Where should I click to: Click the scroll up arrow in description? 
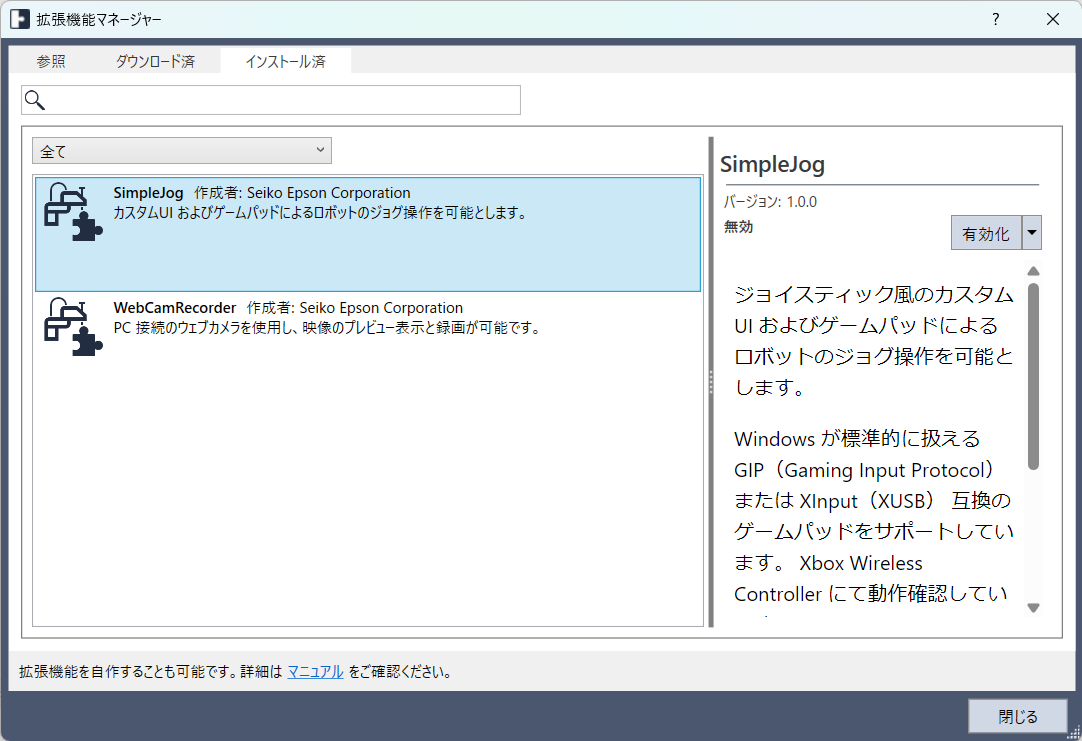[x=1033, y=271]
